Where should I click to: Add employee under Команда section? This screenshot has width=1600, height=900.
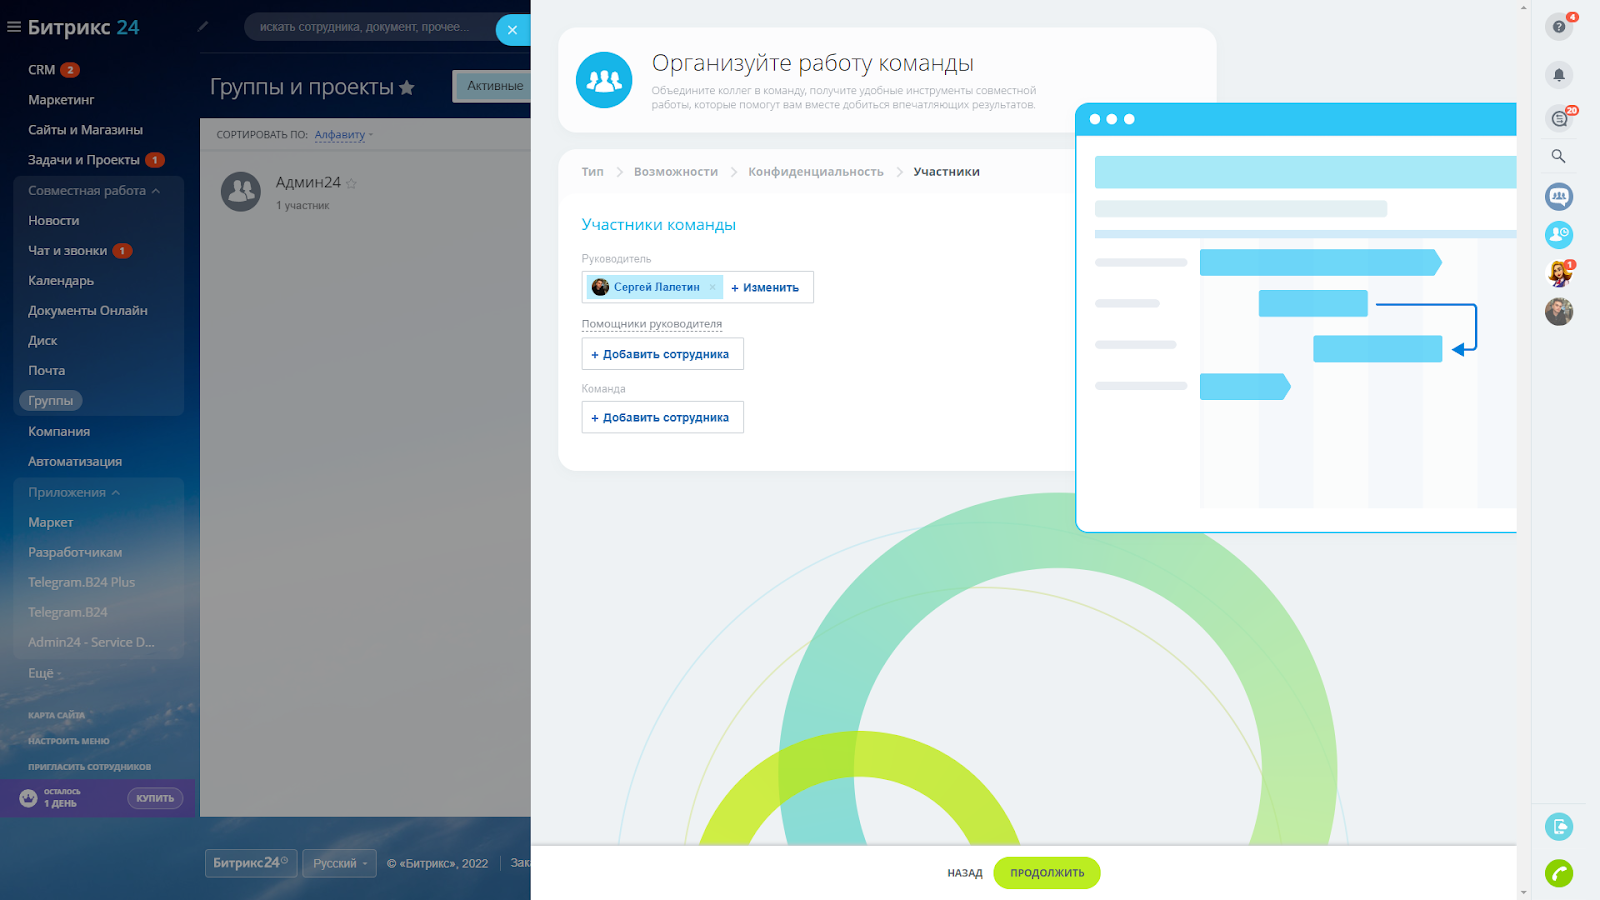pos(662,417)
